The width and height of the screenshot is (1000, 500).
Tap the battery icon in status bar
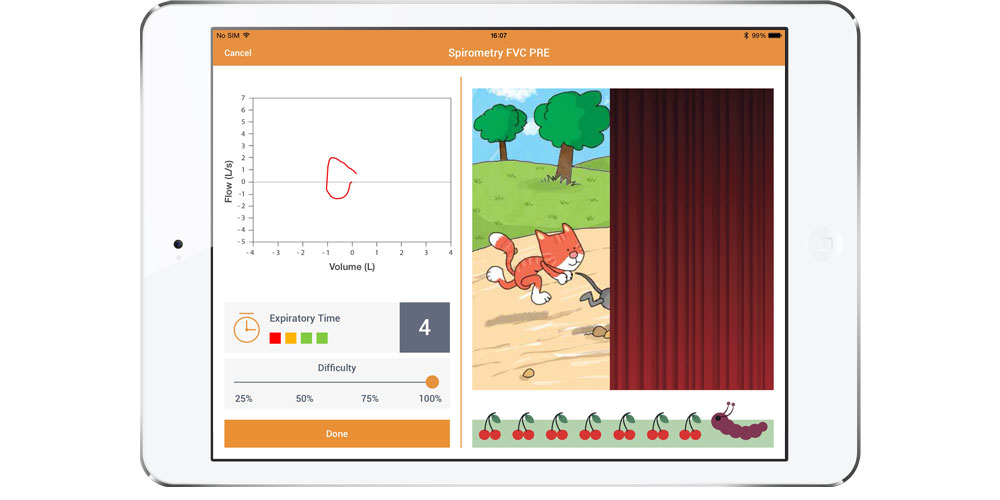(775, 36)
